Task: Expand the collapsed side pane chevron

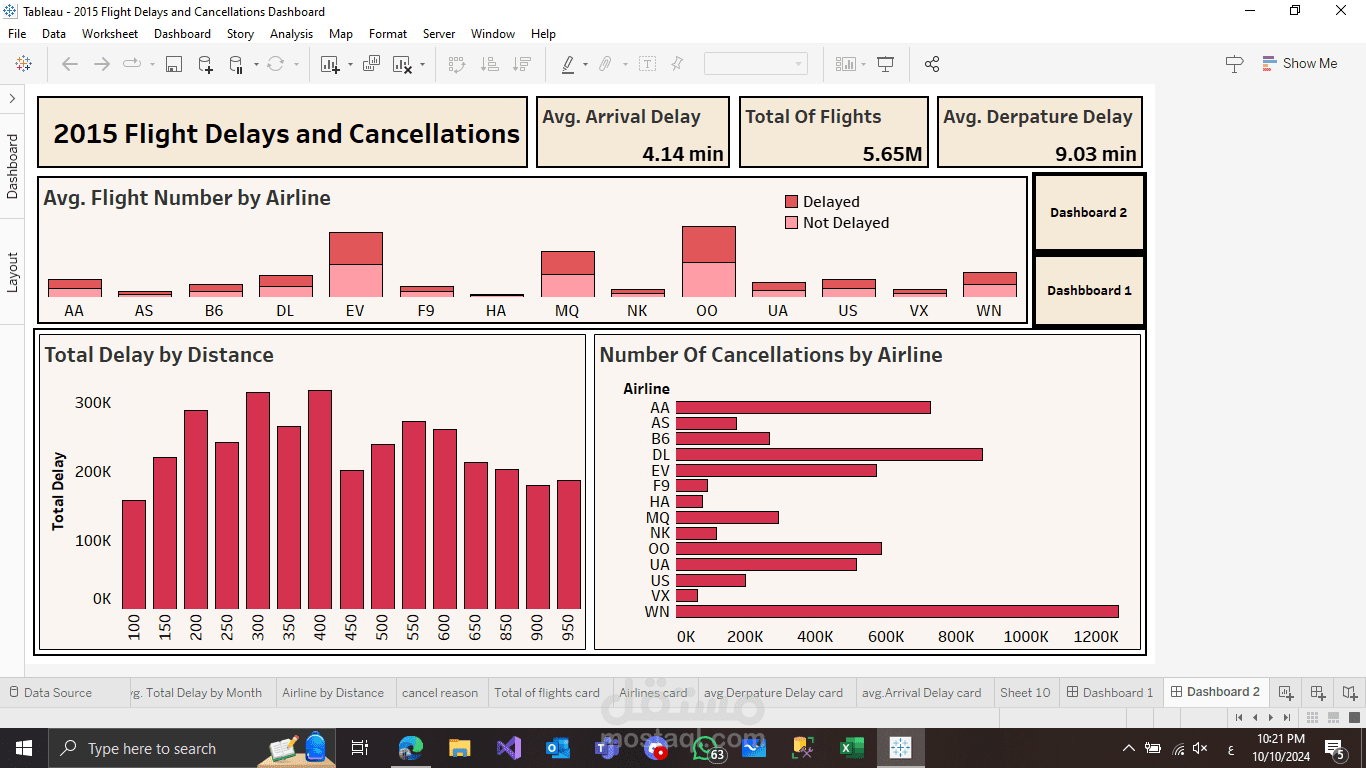Action: pyautogui.click(x=12, y=98)
